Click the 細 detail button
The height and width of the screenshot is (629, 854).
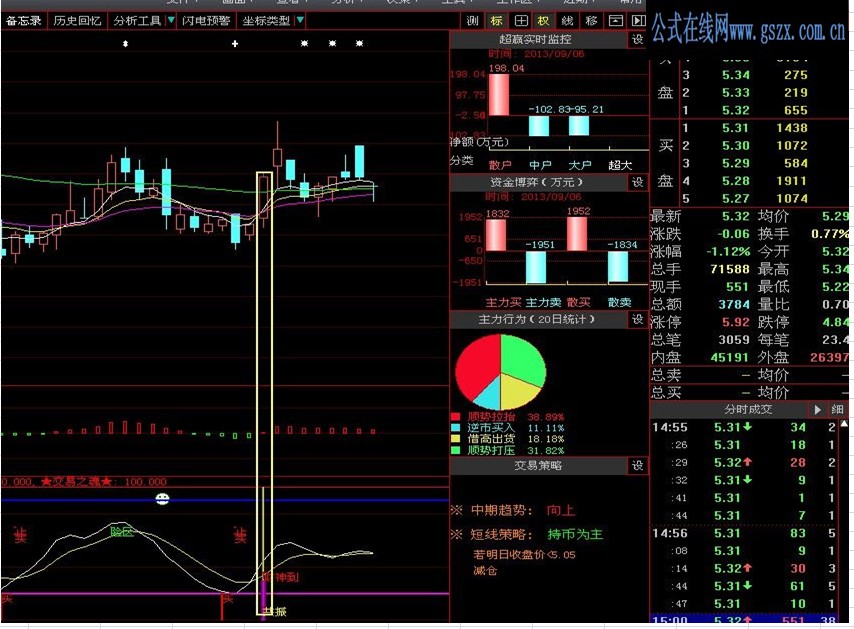coord(838,410)
